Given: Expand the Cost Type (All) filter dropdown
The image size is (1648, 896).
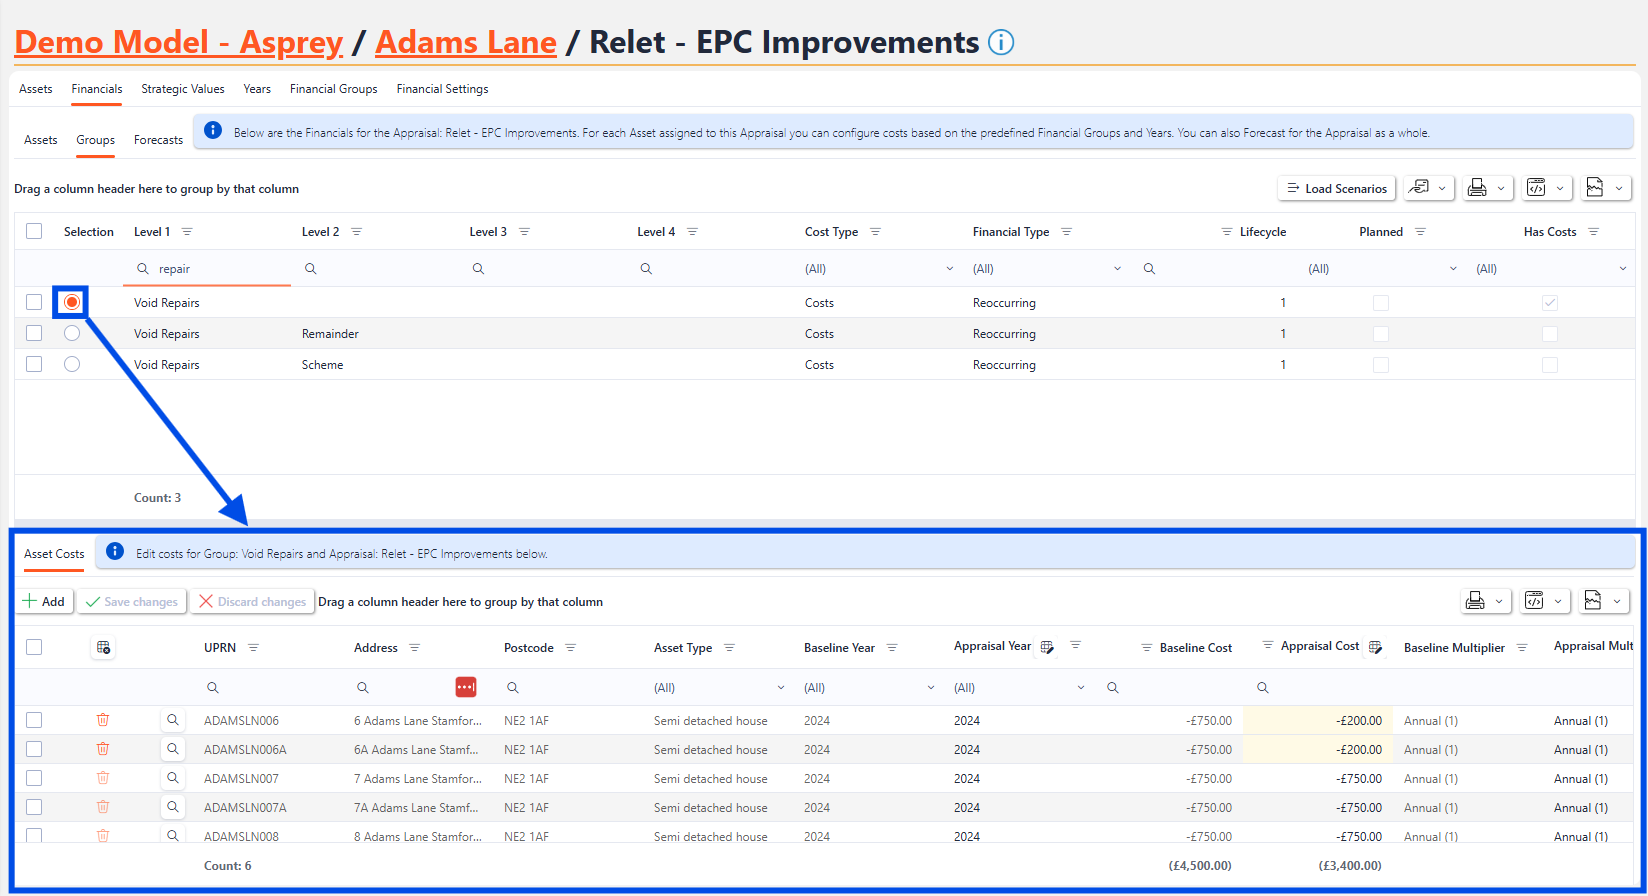Looking at the screenshot, I should (x=949, y=269).
